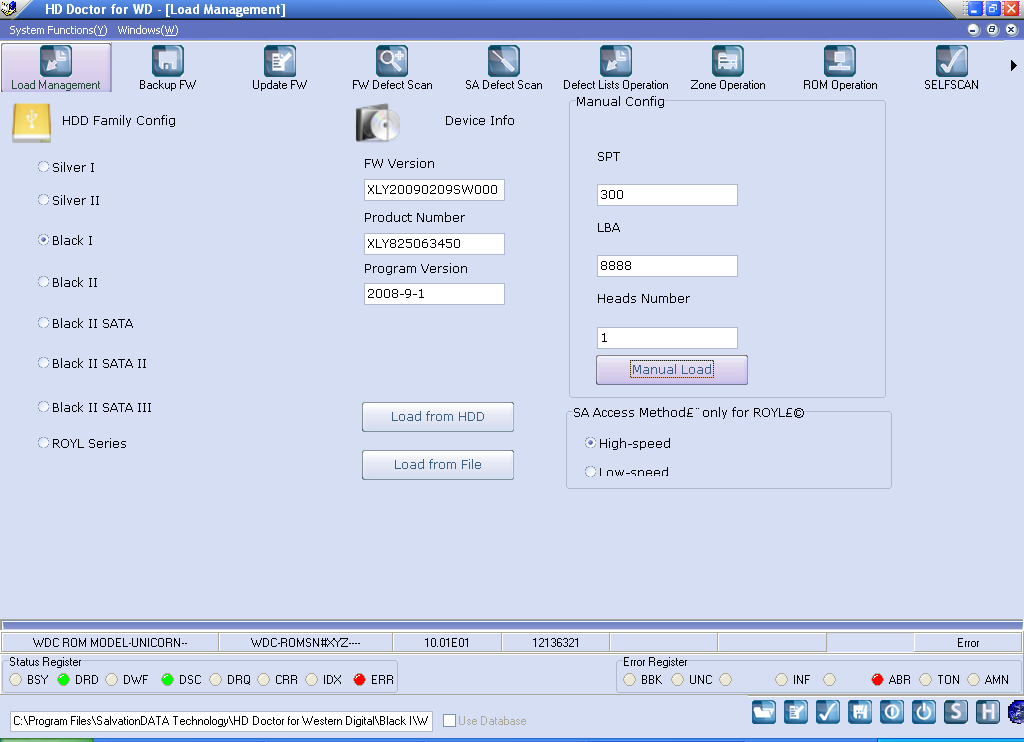
Task: Click the Manual Load button
Action: [671, 370]
